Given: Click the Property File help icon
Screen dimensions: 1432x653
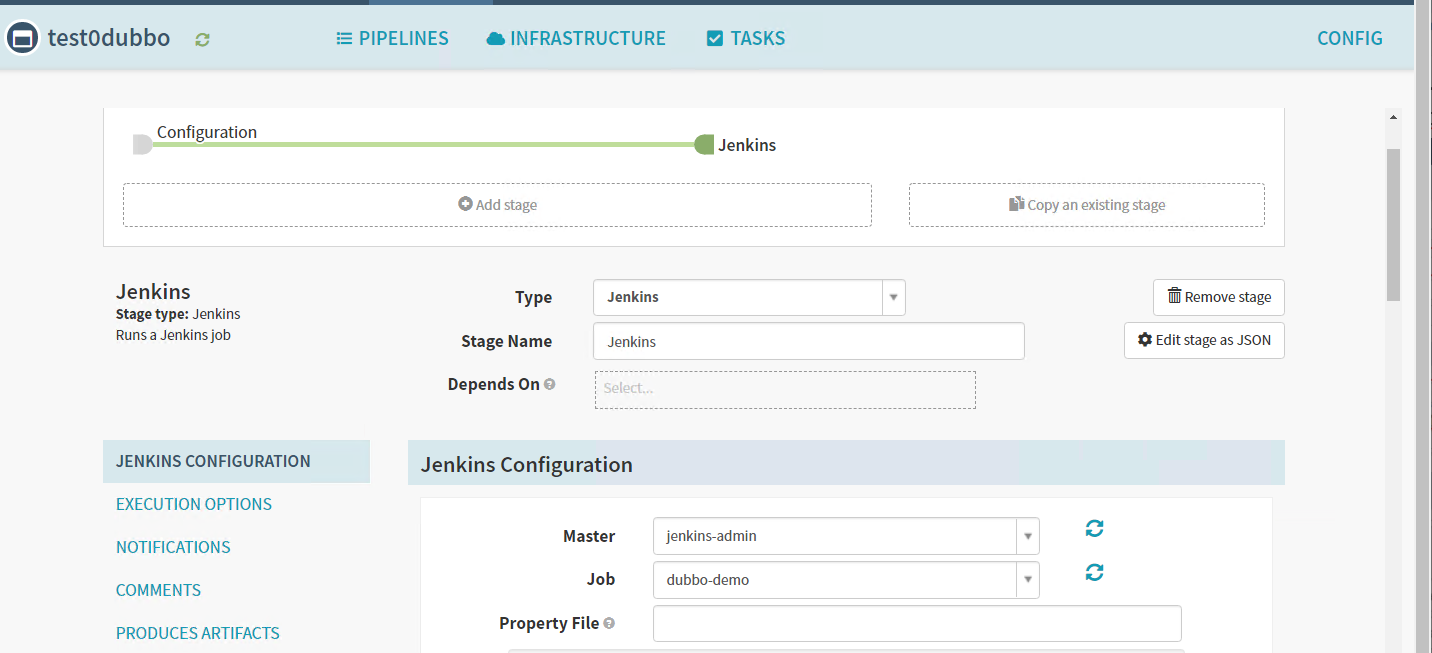Looking at the screenshot, I should pos(609,624).
